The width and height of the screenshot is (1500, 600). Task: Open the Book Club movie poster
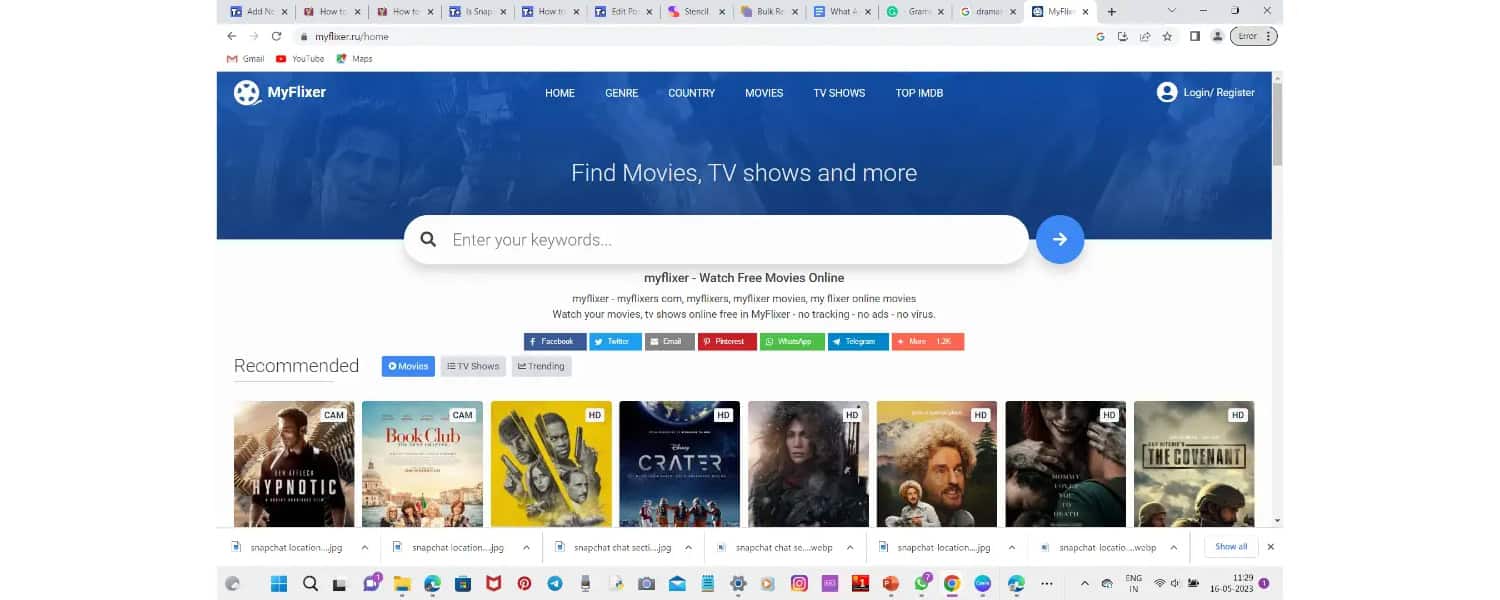click(x=422, y=464)
